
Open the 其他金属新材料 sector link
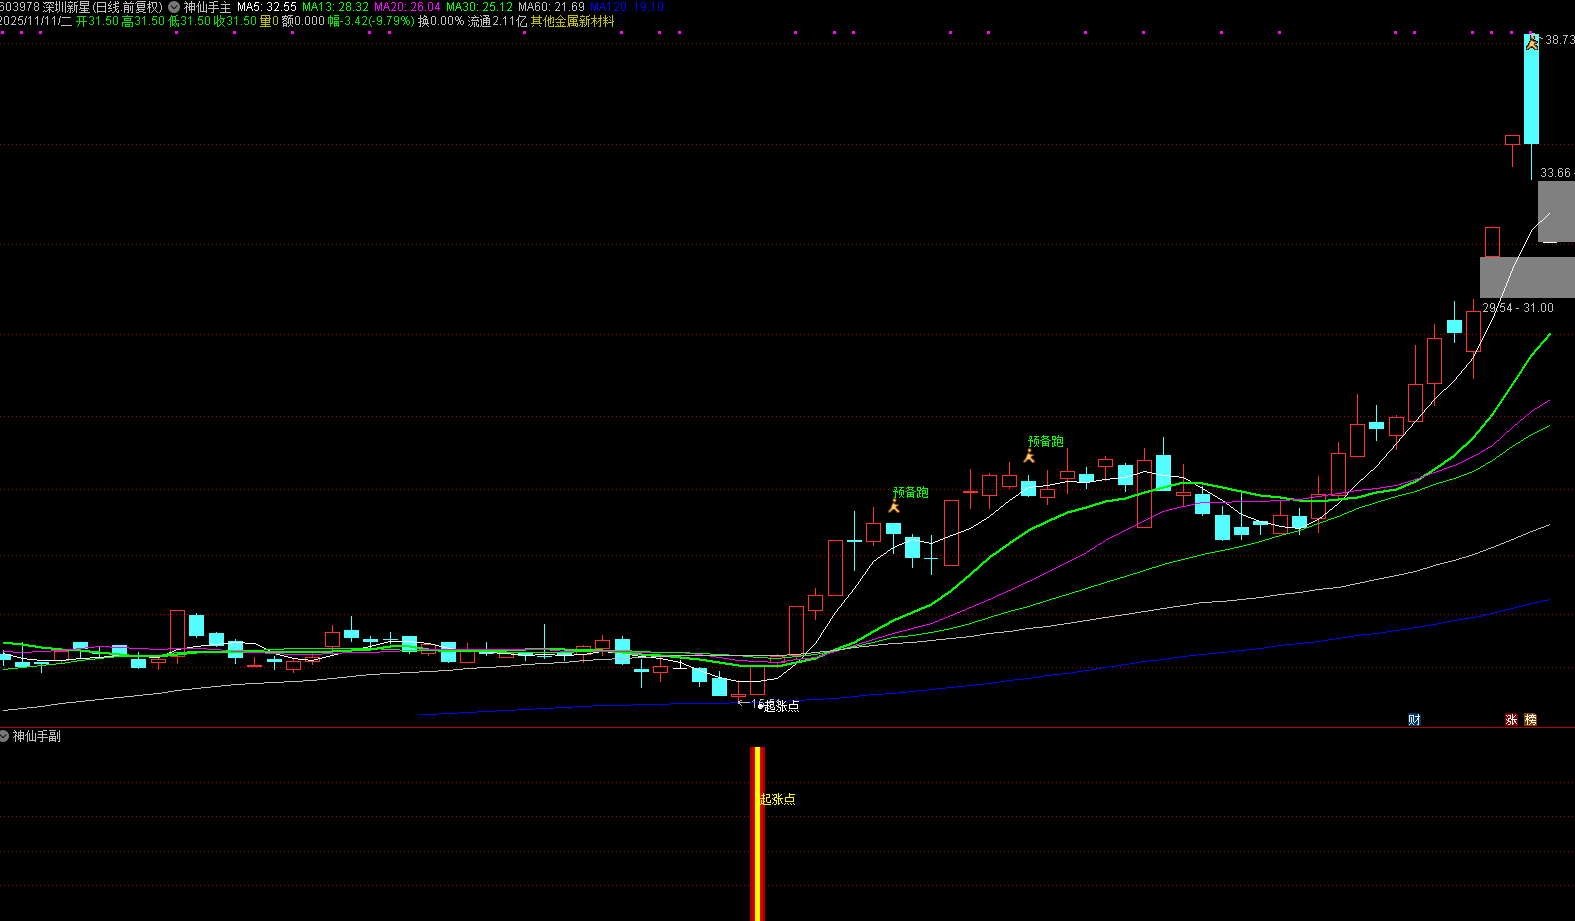pos(573,21)
